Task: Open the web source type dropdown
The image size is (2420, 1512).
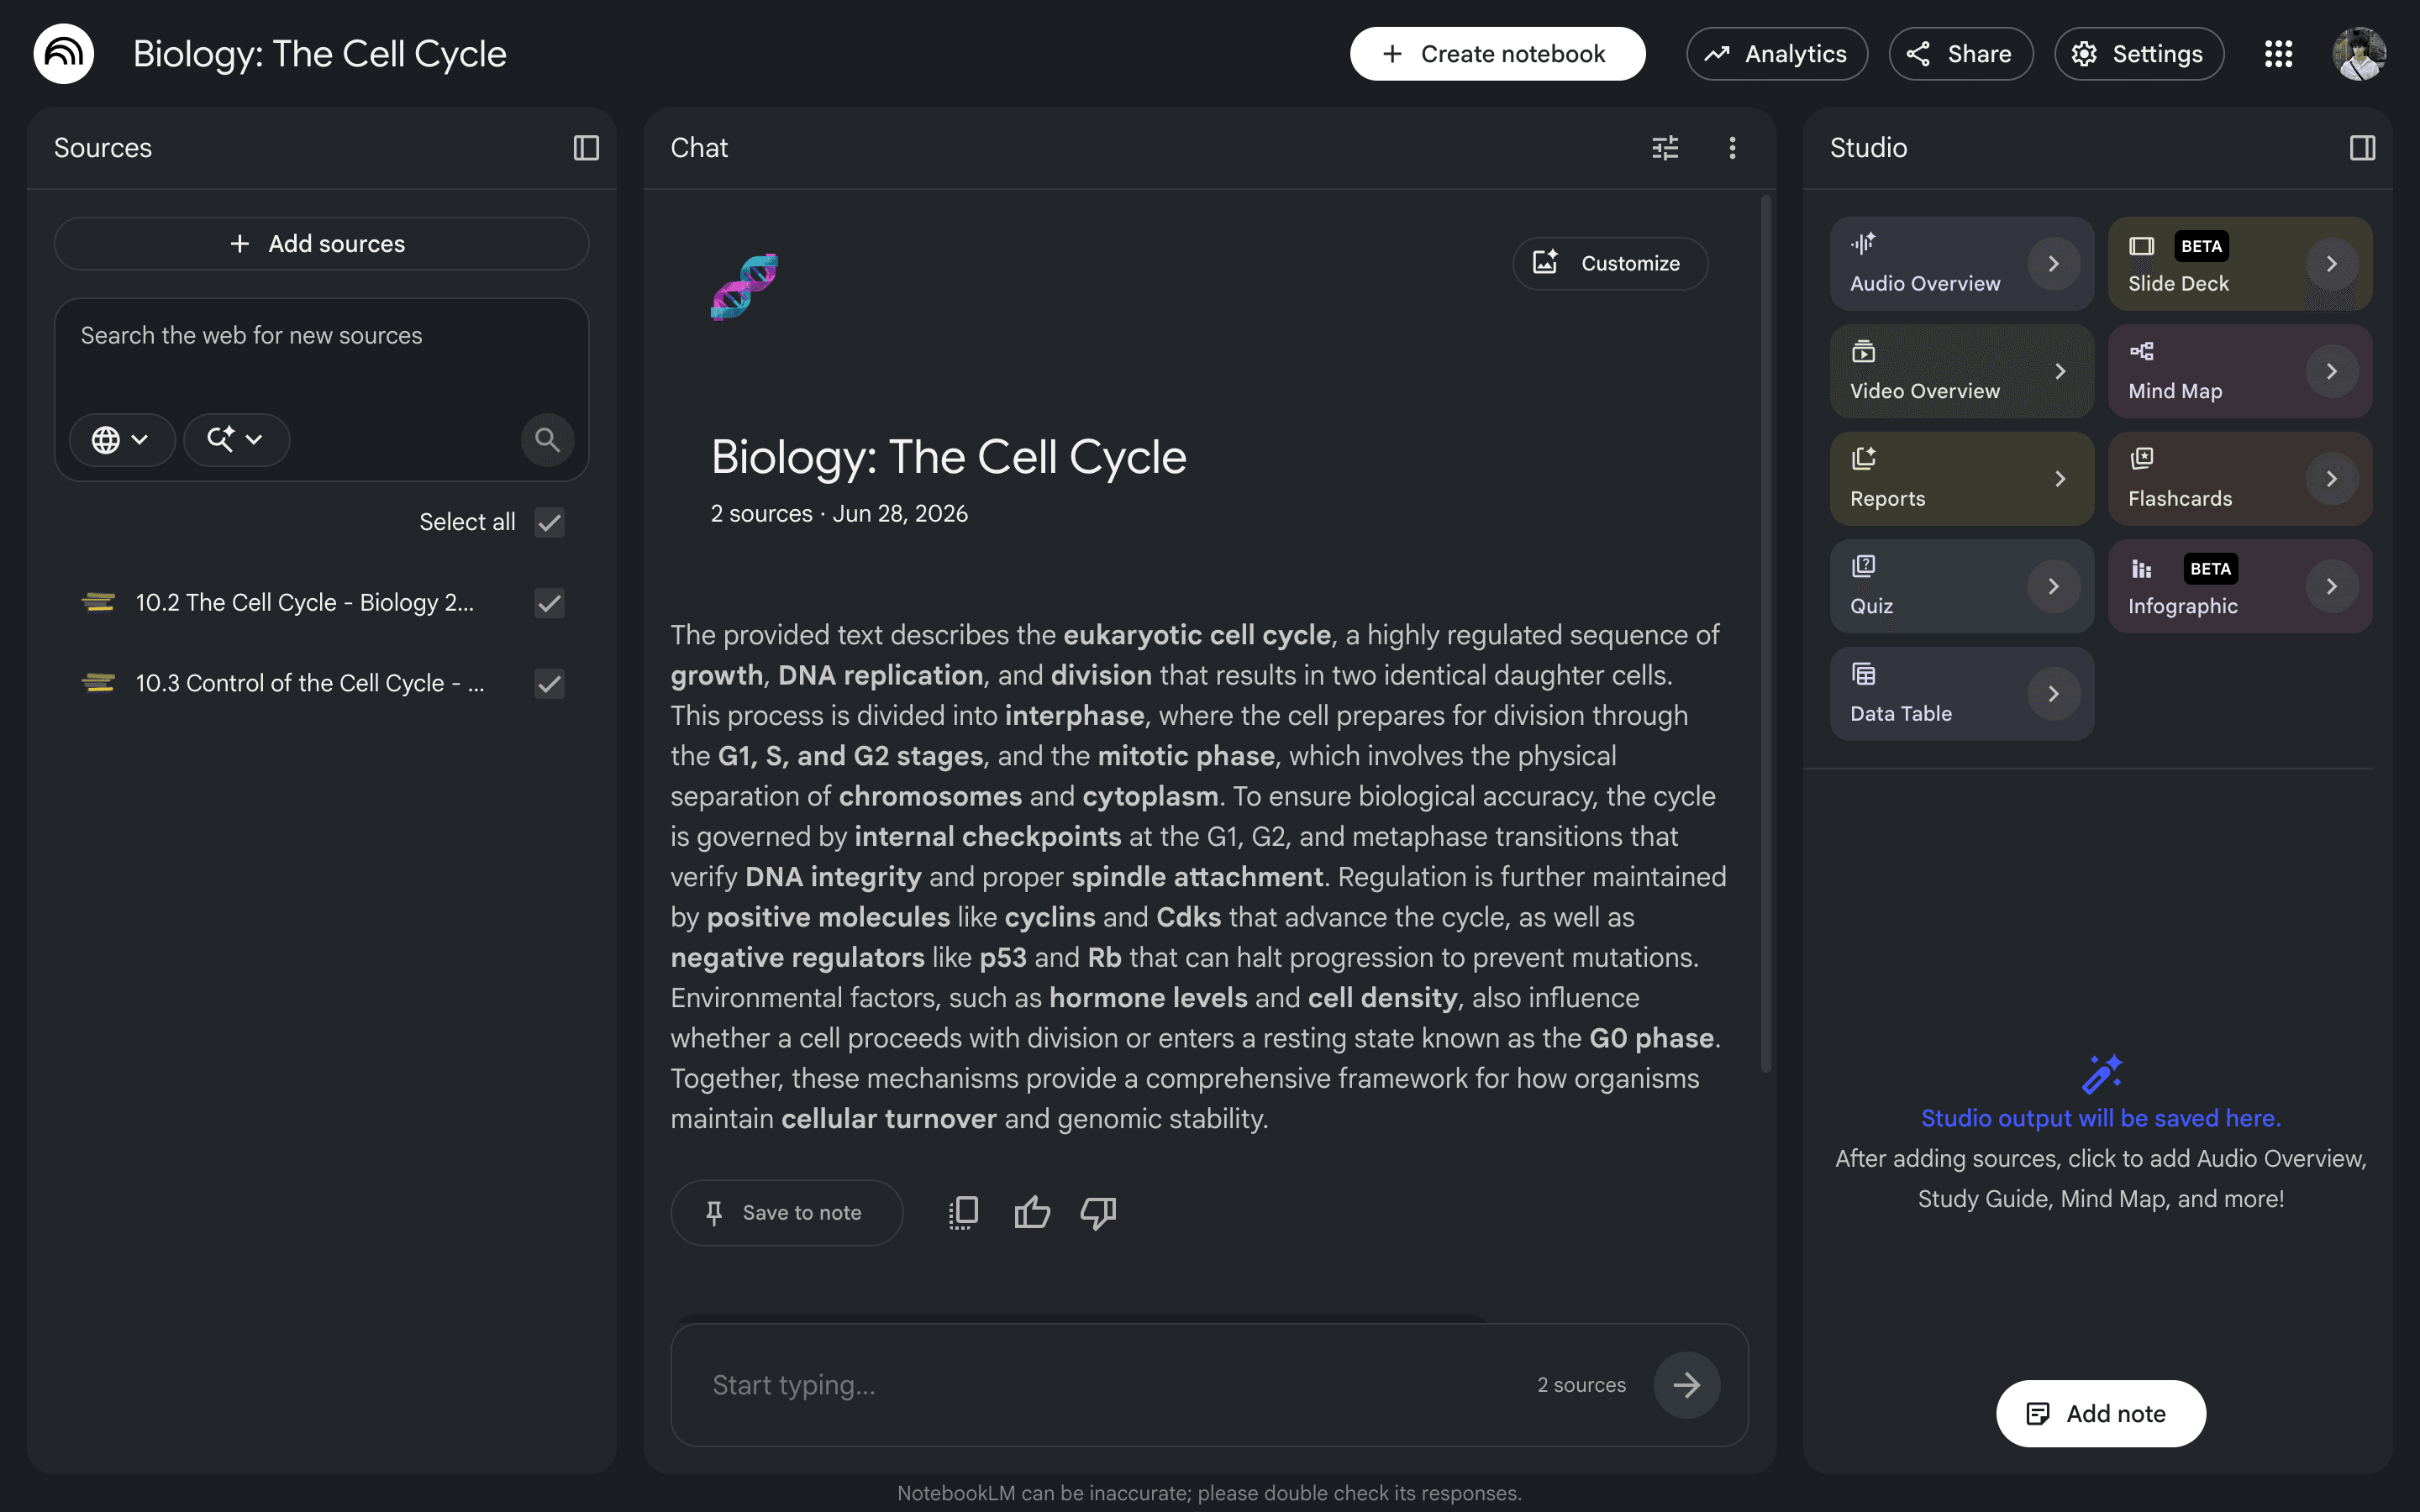Action: point(122,439)
